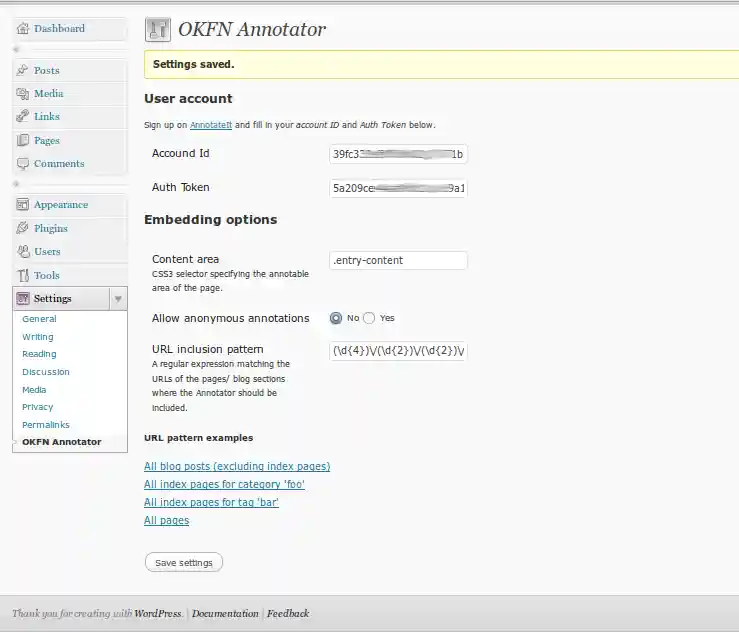This screenshot has width=739, height=632.
Task: Click the 'User account' heading
Action: click(188, 98)
